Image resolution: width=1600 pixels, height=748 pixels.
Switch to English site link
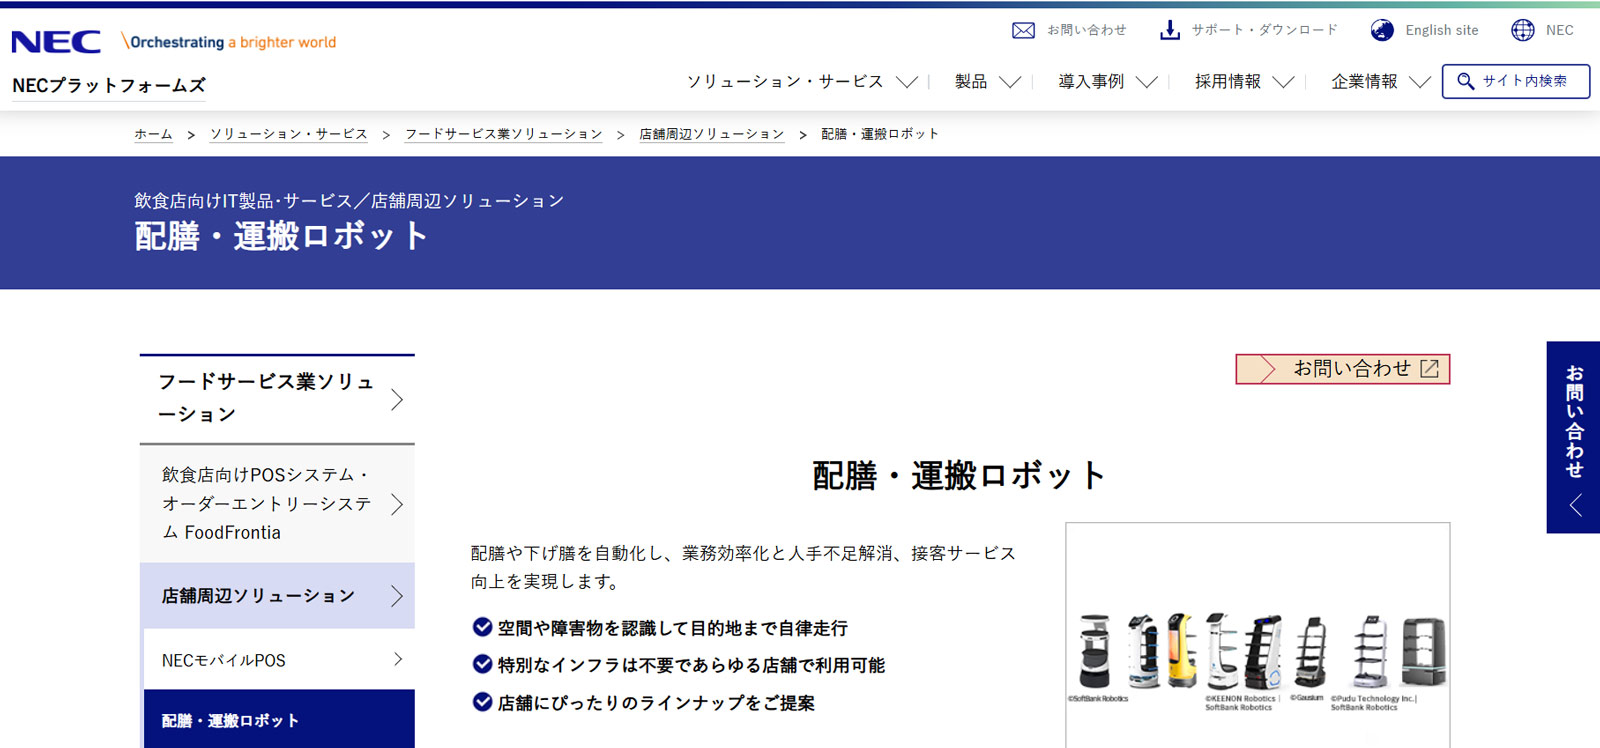tap(1441, 30)
